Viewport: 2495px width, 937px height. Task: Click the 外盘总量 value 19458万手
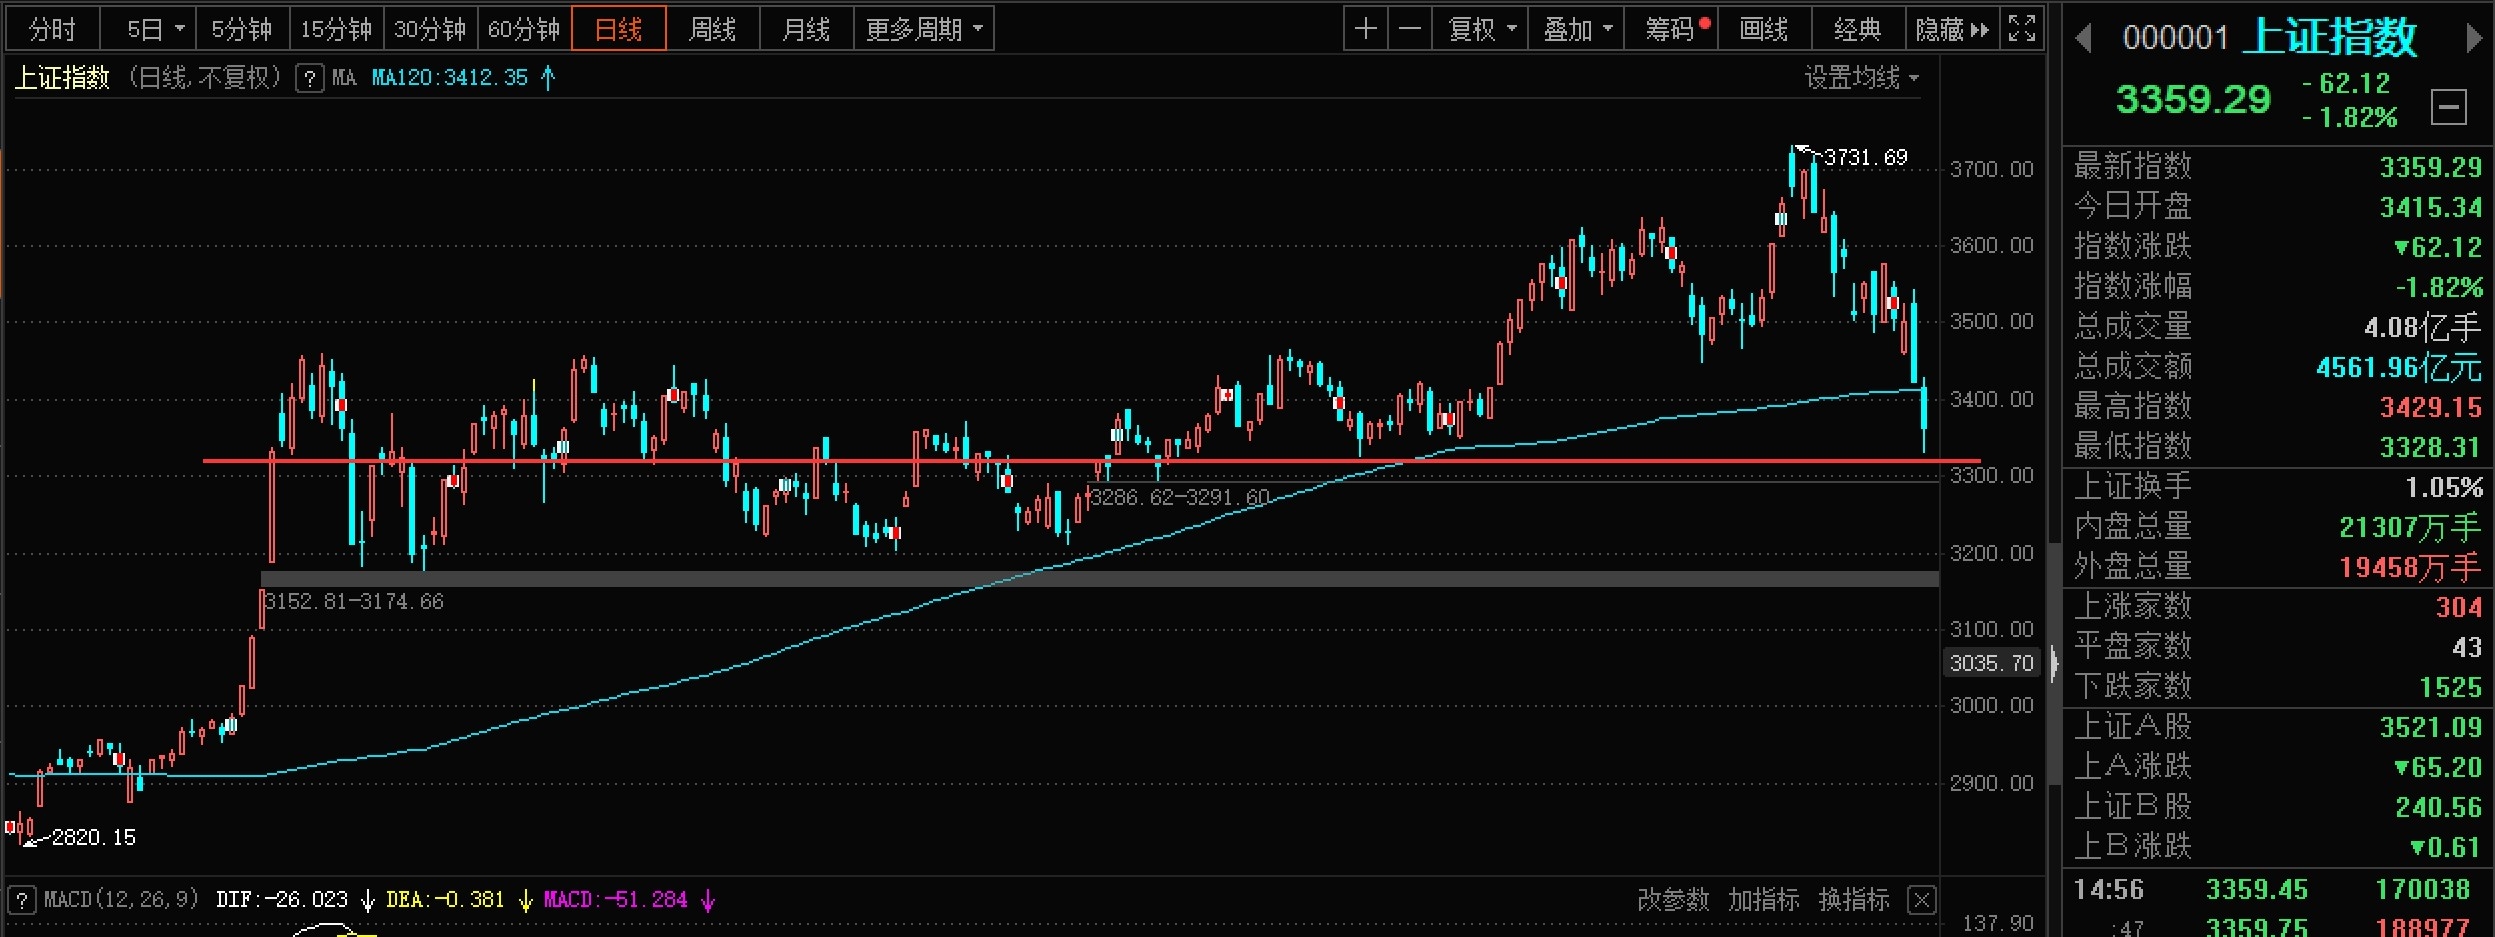point(2410,567)
